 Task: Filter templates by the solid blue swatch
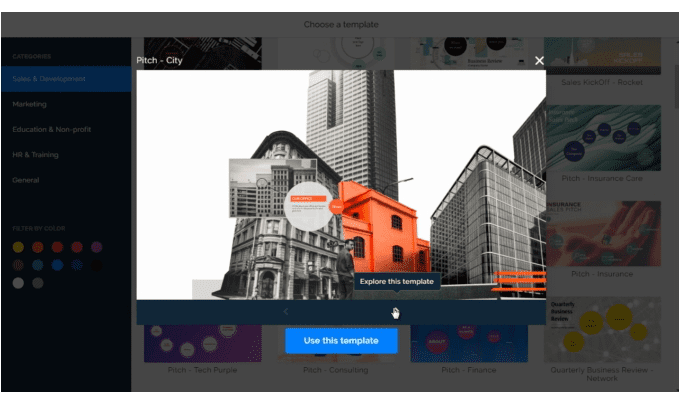[x=57, y=265]
